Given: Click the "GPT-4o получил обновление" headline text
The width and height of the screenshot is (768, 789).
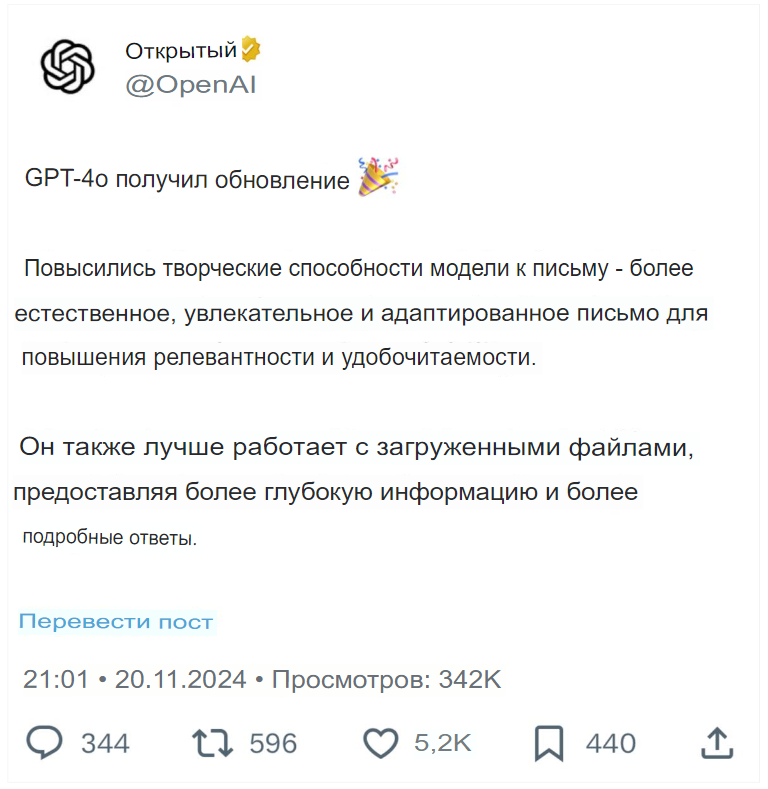Looking at the screenshot, I should coord(188,180).
